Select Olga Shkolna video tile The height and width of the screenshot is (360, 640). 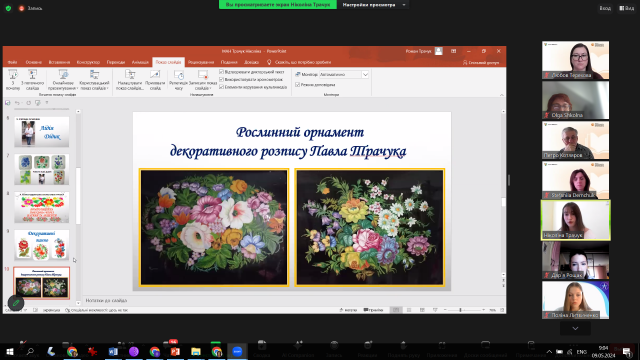576,100
